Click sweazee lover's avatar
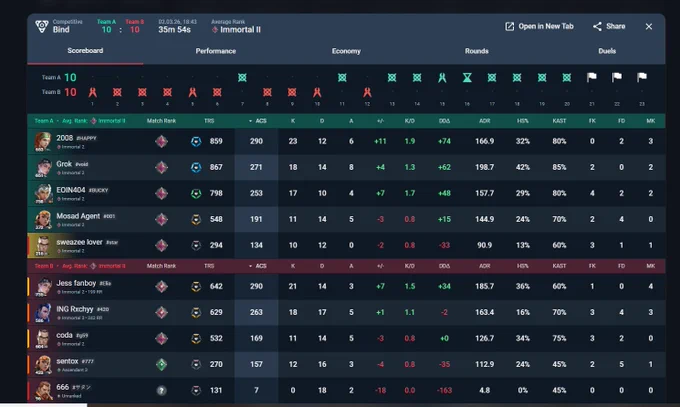This screenshot has width=680, height=407. point(43,246)
